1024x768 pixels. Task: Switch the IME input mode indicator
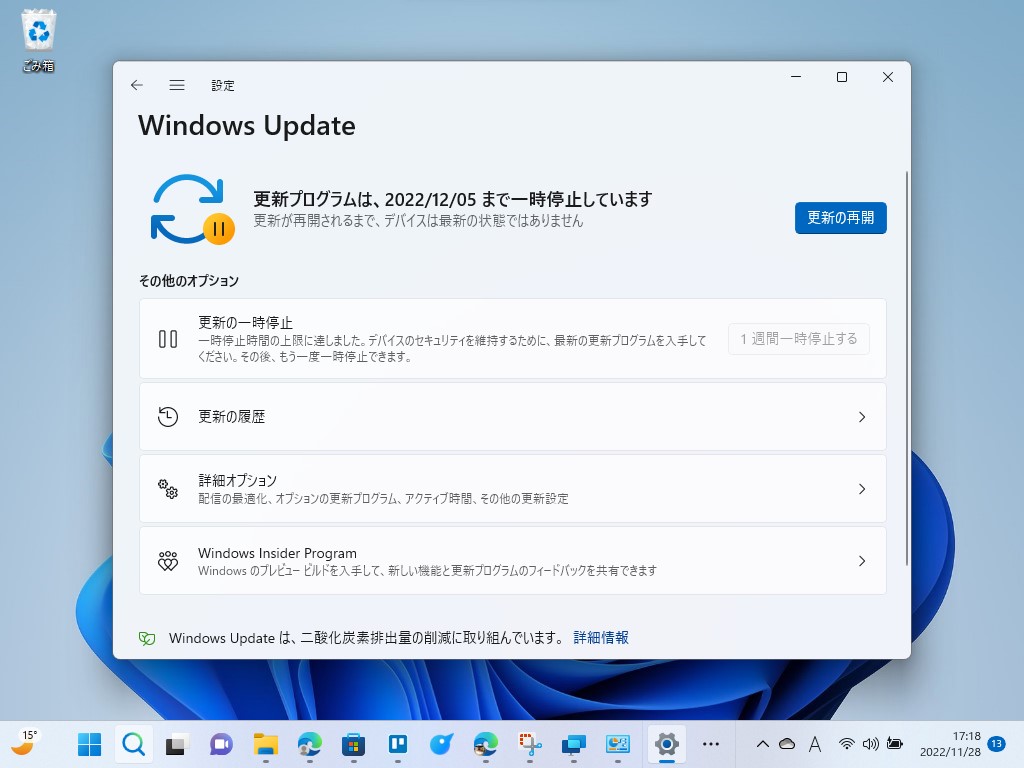point(814,744)
